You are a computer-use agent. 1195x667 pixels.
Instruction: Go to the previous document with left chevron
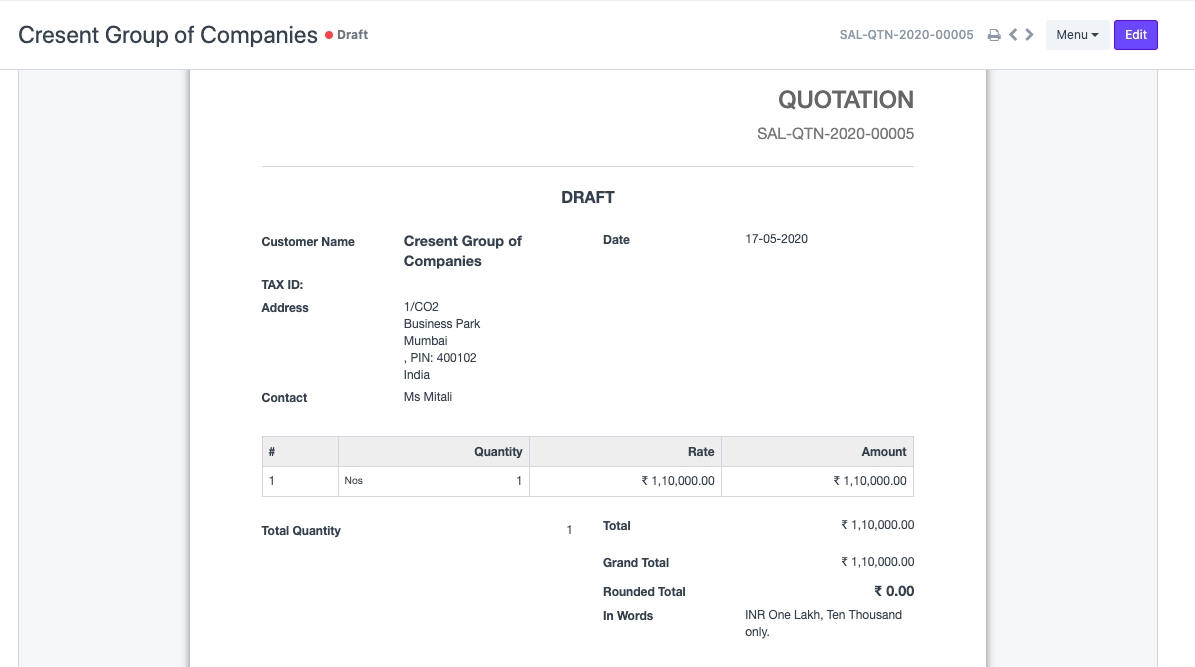click(1013, 35)
